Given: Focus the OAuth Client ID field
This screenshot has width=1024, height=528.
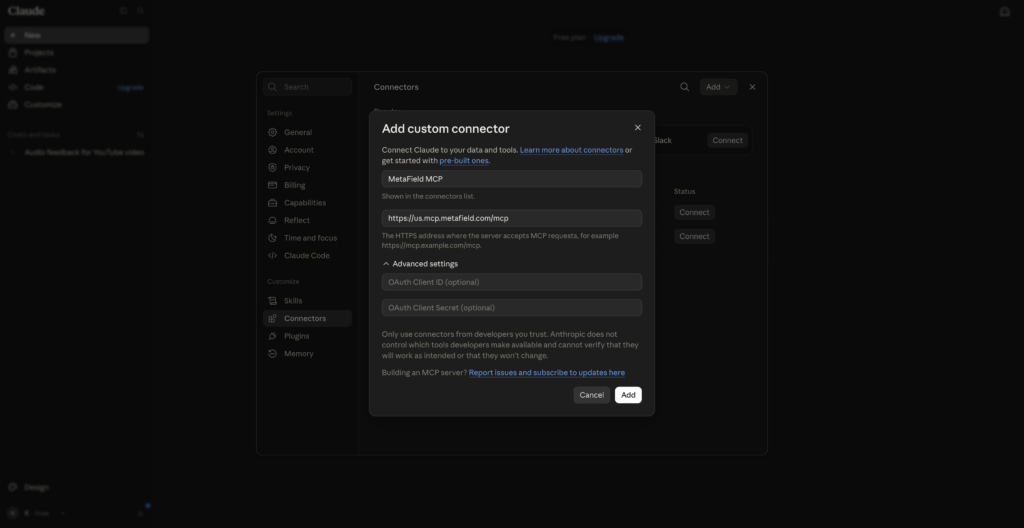Looking at the screenshot, I should coord(511,282).
